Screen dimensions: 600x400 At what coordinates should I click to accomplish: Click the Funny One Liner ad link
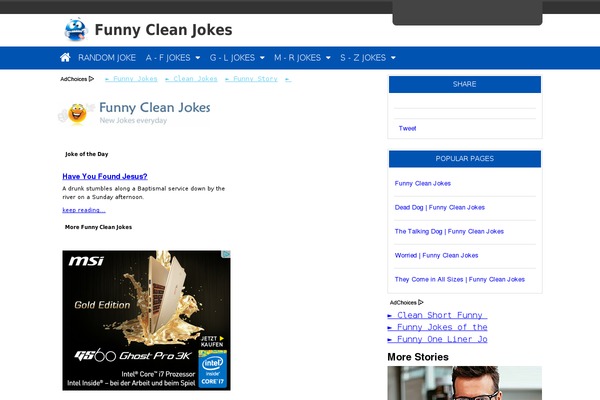point(437,339)
